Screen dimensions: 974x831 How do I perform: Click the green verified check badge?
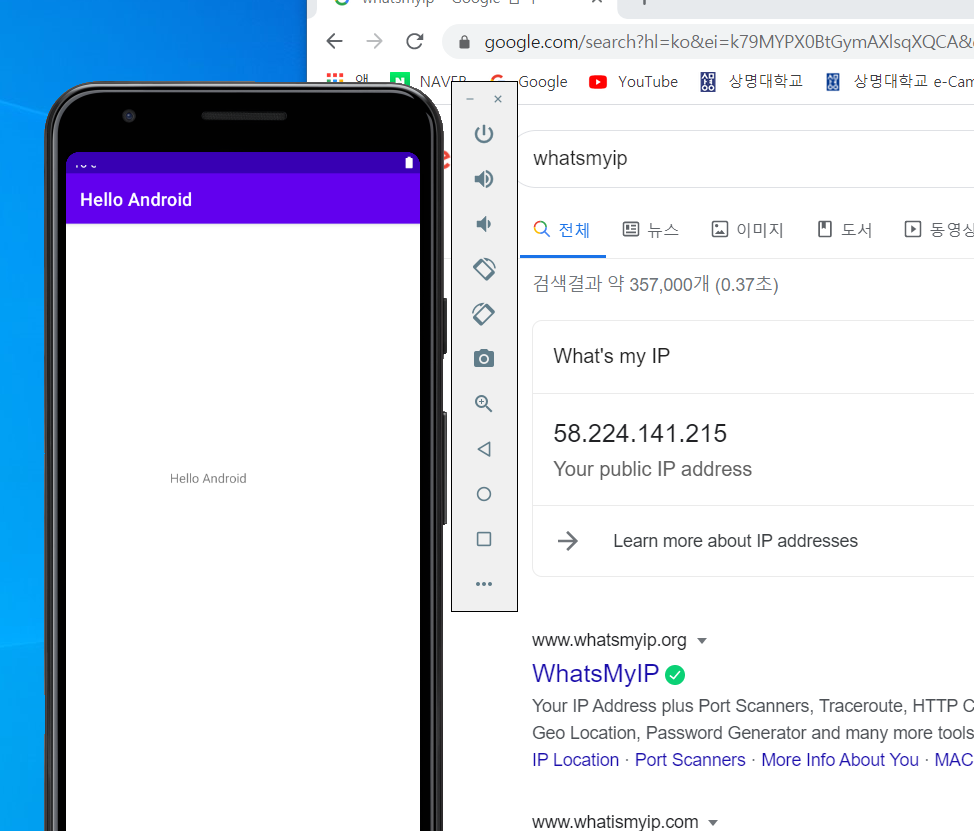coord(675,675)
